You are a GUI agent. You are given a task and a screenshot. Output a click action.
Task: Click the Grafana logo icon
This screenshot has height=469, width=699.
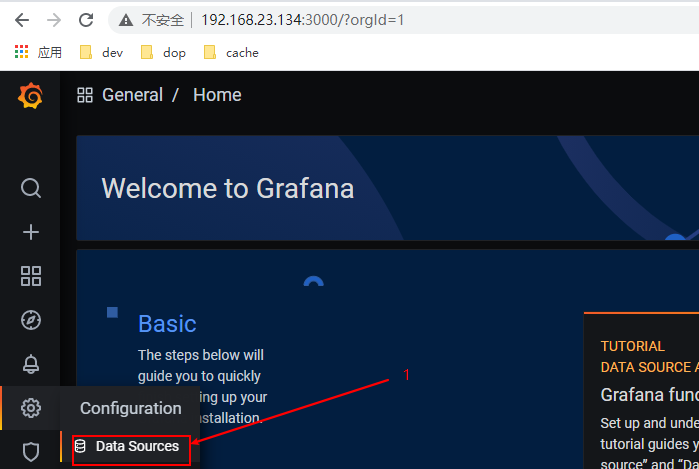coord(30,95)
